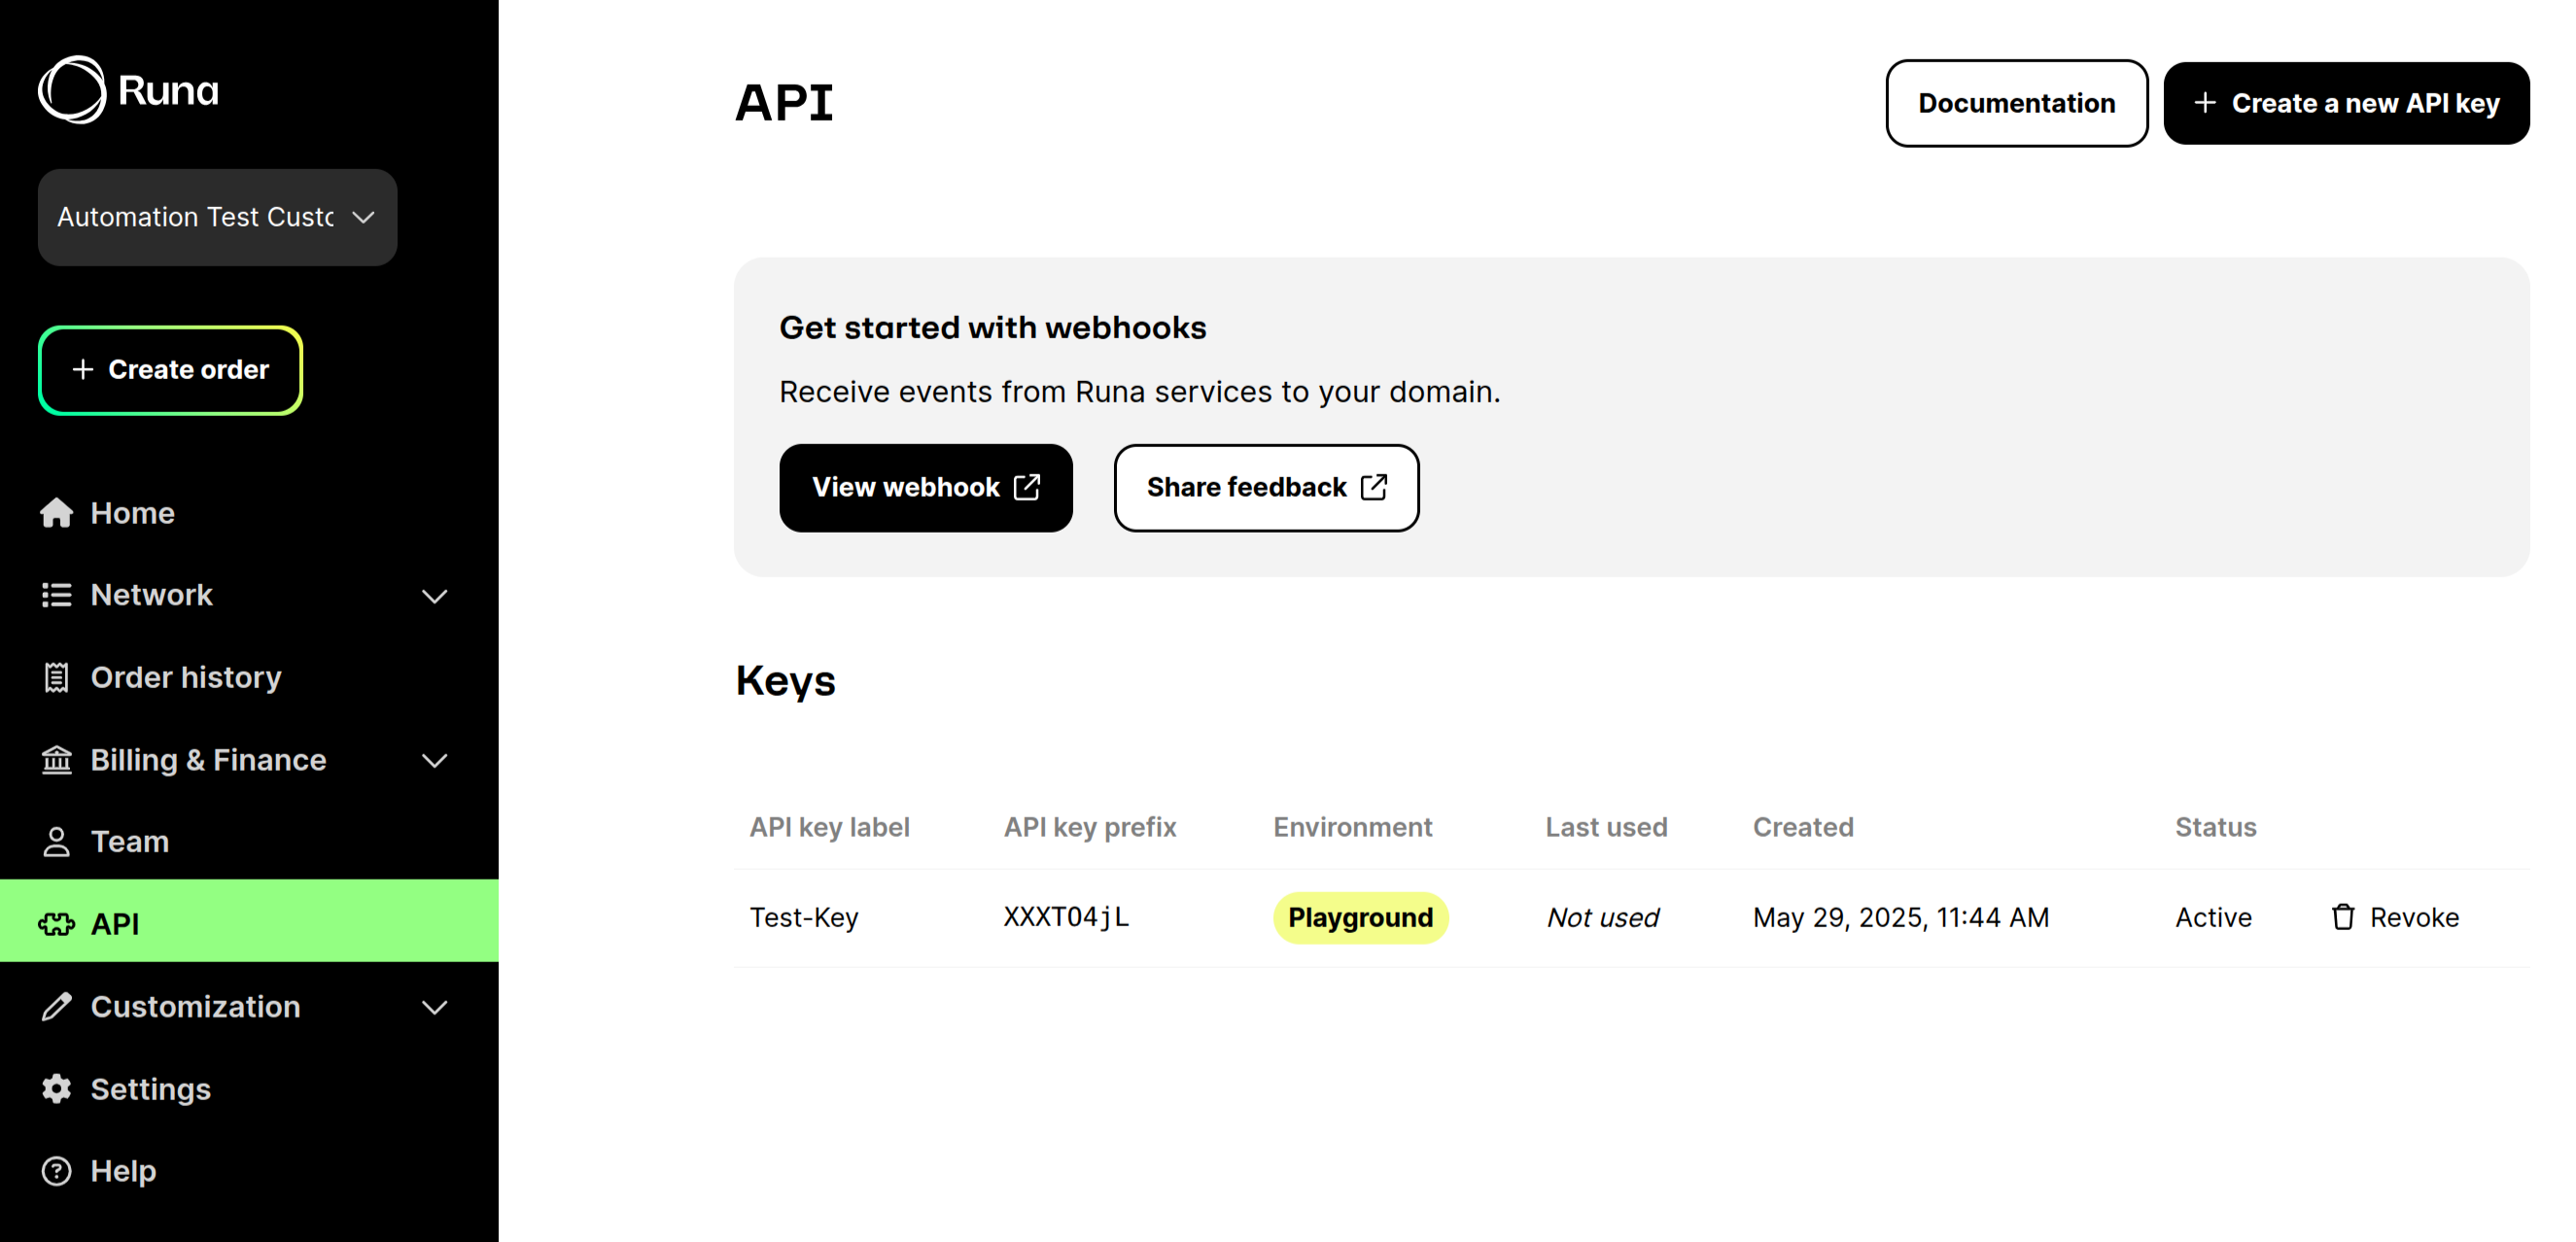Click the Billing & Finance bank icon

pyautogui.click(x=56, y=760)
